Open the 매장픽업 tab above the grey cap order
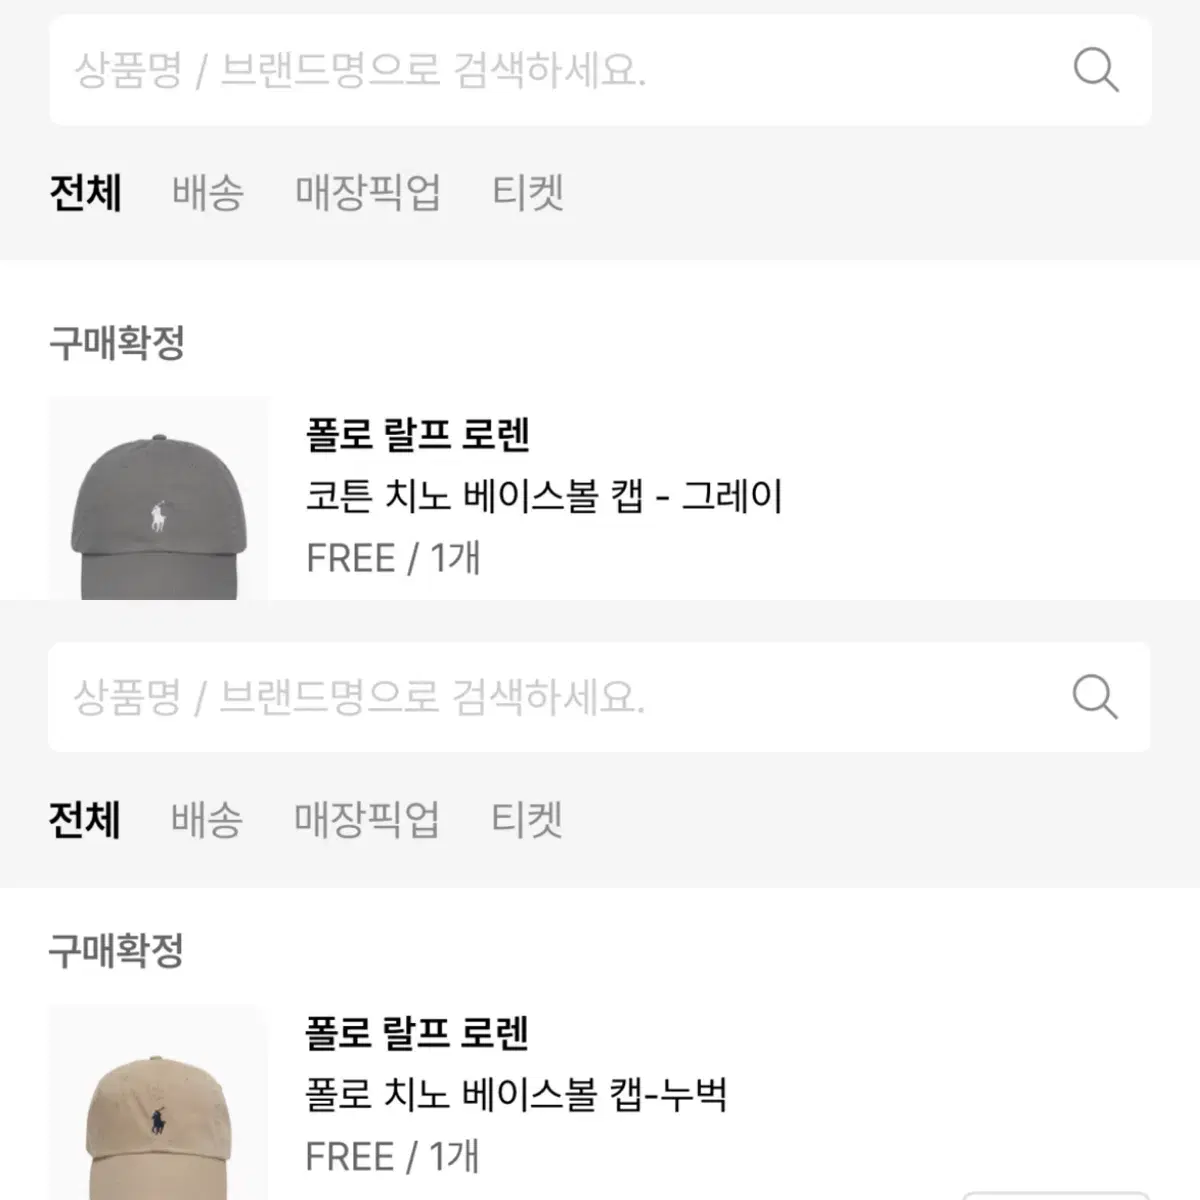This screenshot has height=1200, width=1200. pos(368,192)
